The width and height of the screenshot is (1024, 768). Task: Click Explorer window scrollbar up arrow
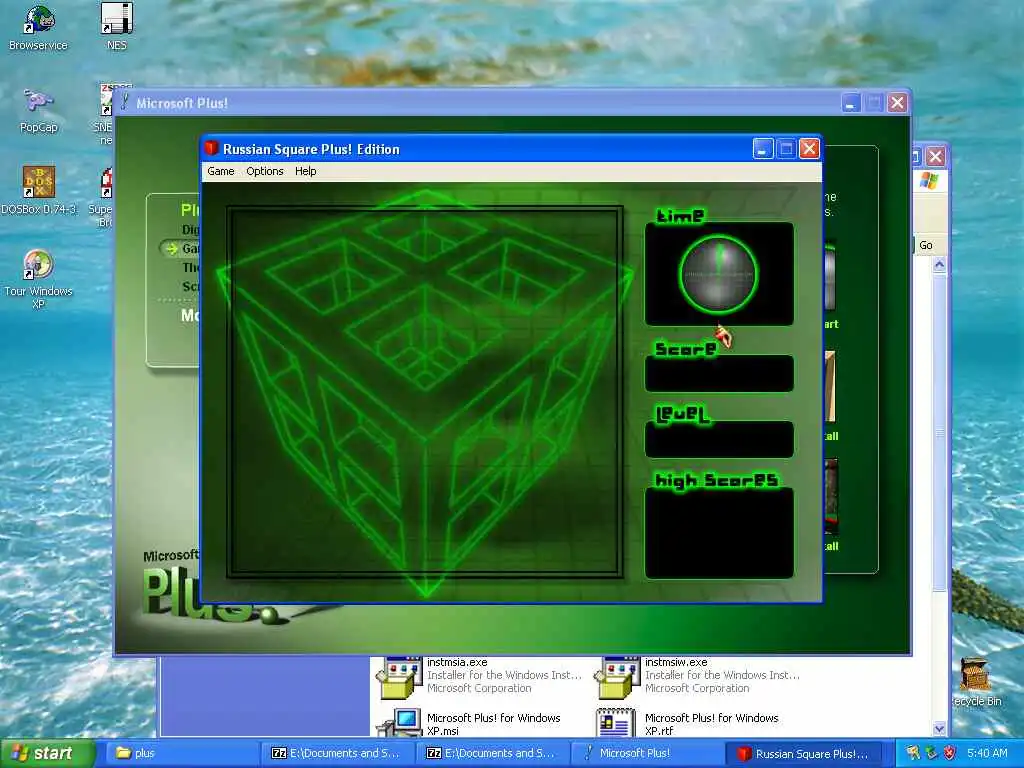(x=939, y=265)
